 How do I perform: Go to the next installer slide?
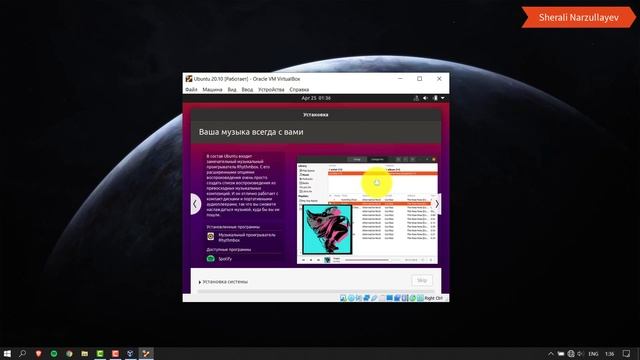[x=437, y=204]
